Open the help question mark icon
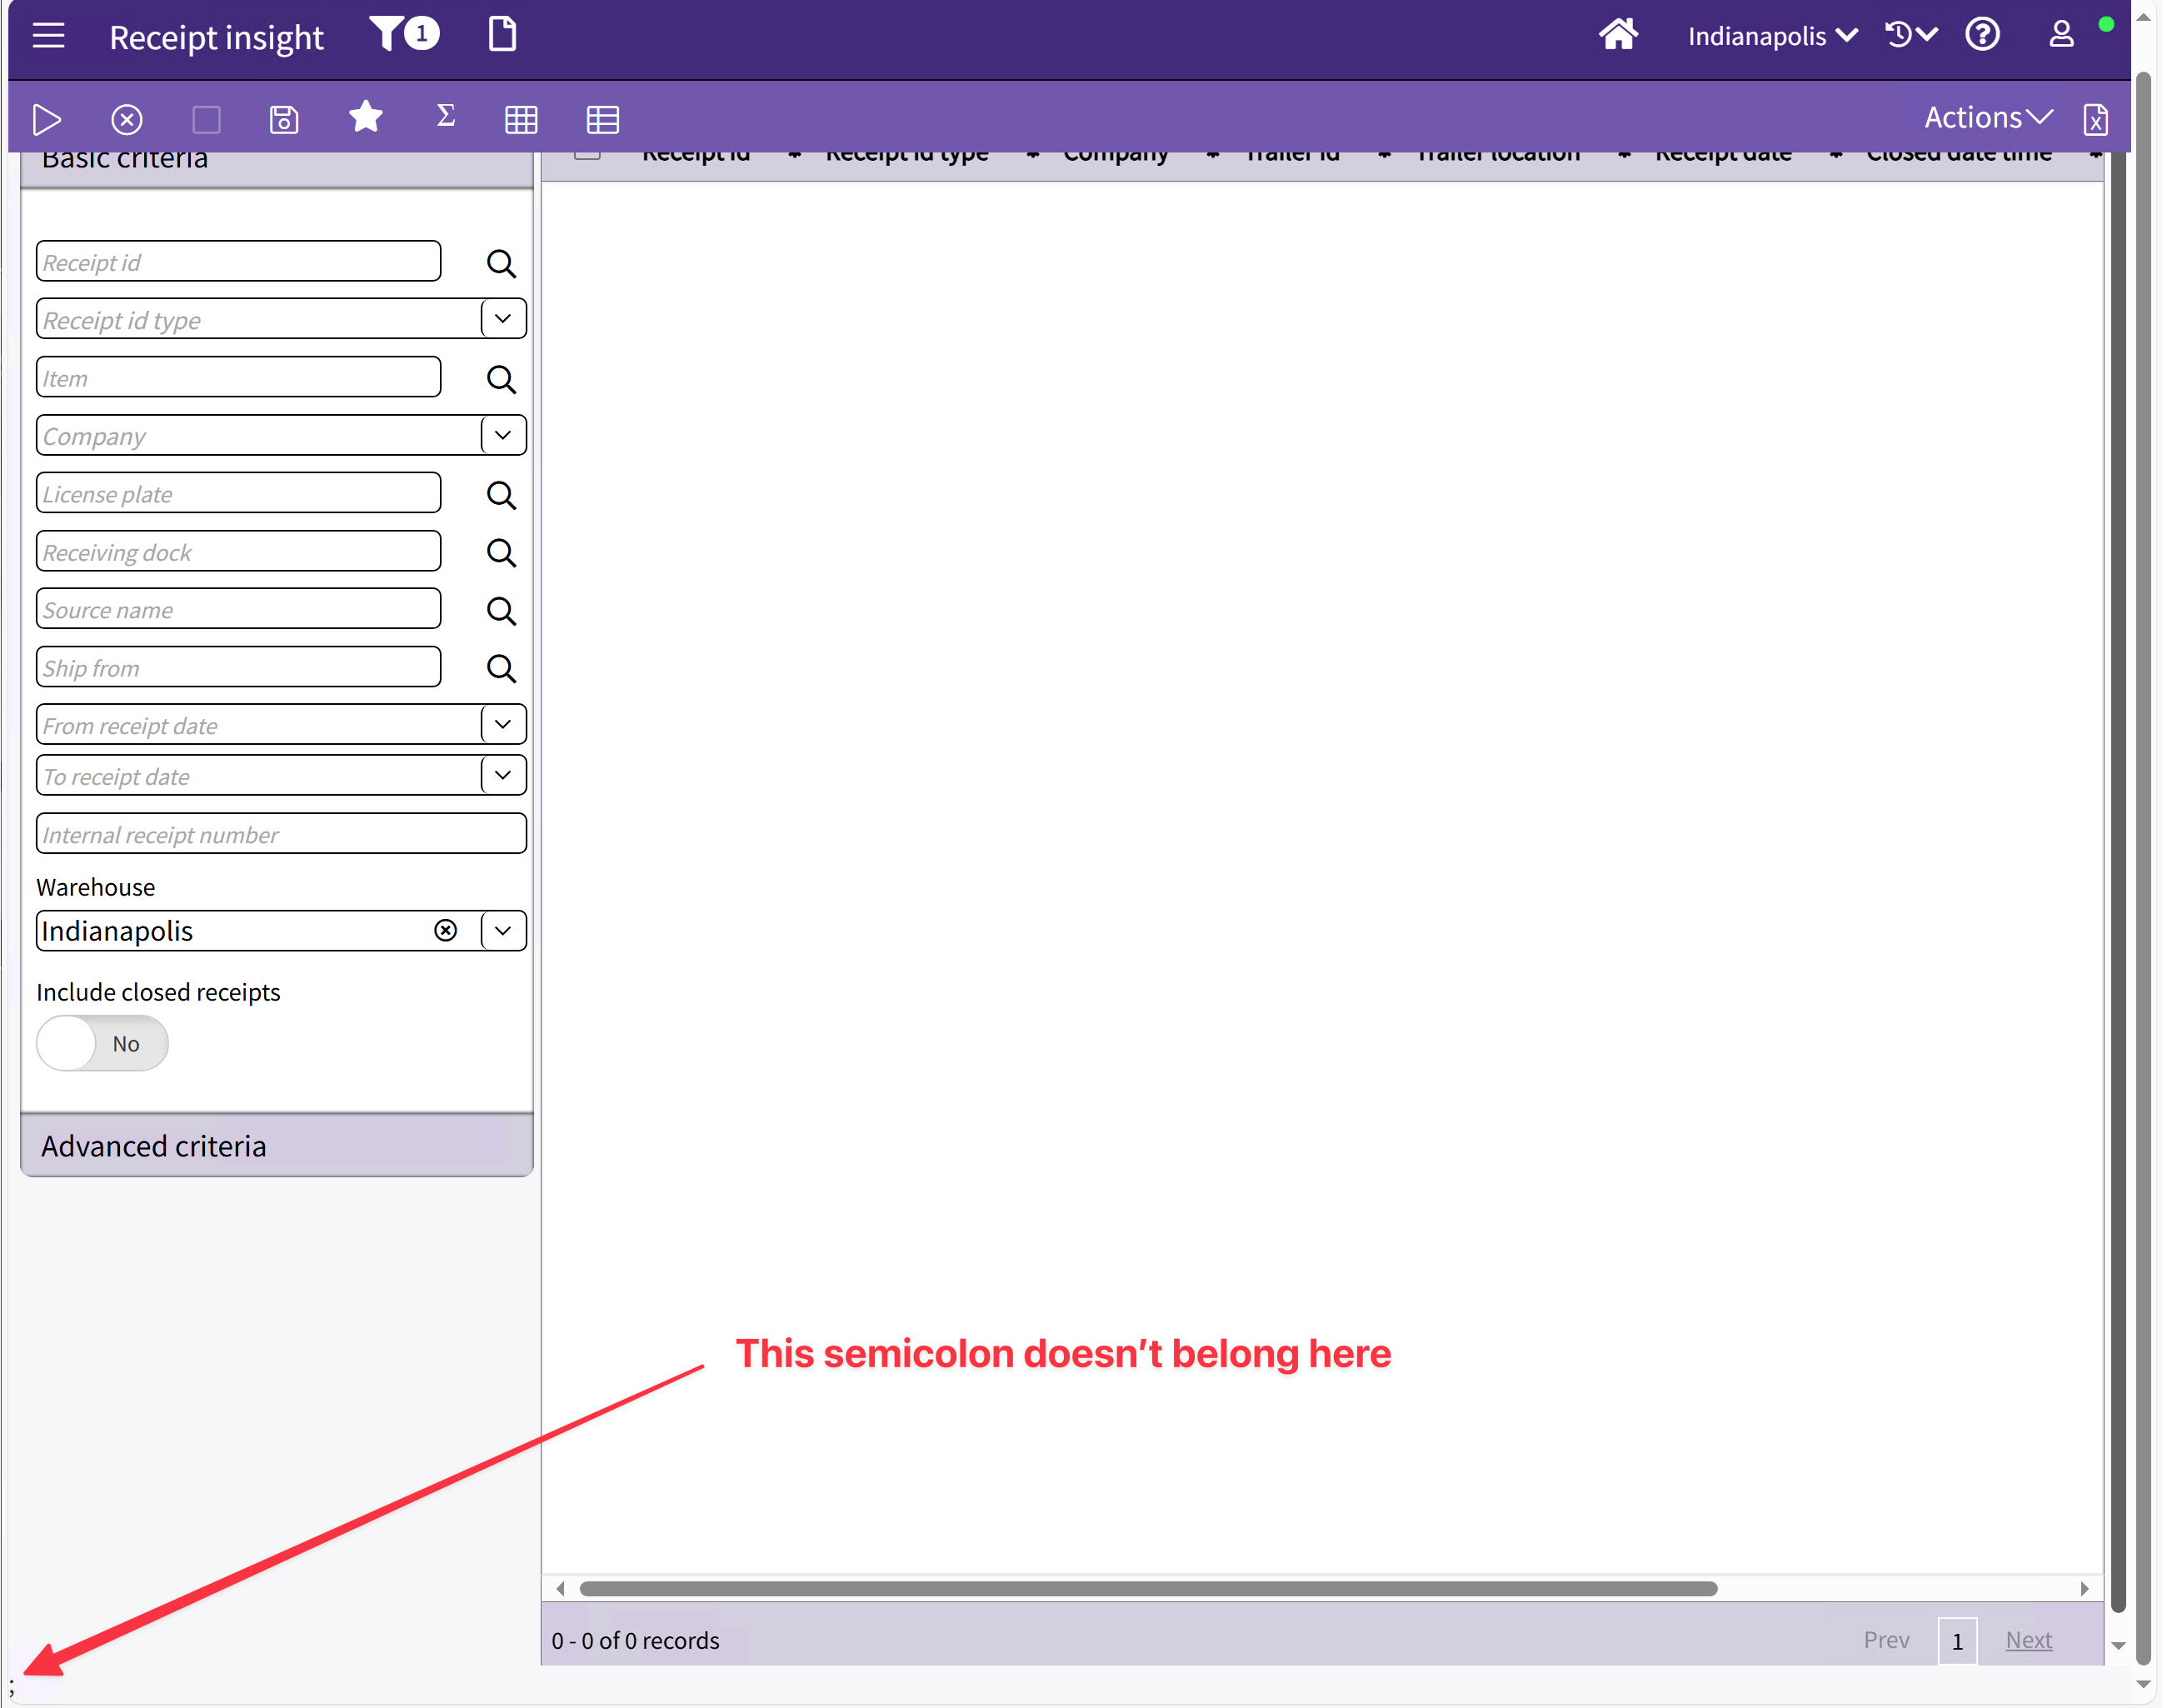The image size is (2162, 1708). tap(1981, 36)
